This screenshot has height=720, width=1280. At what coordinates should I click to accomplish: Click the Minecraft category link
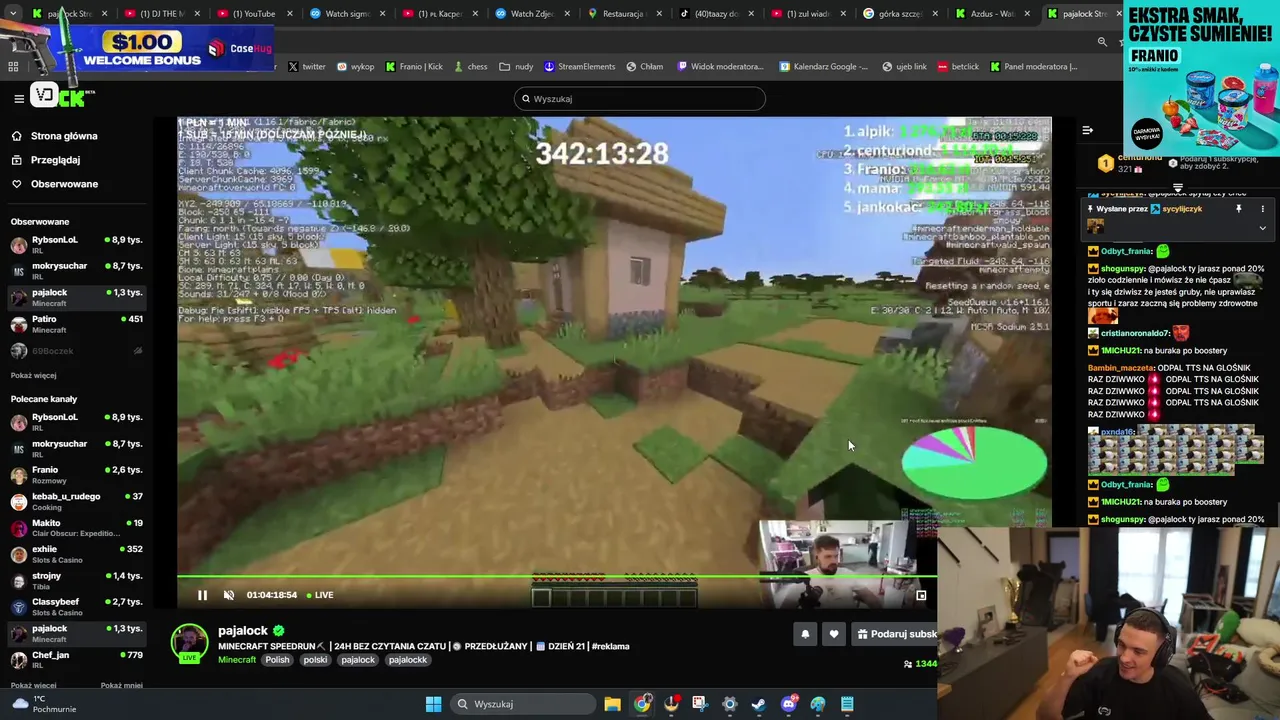(x=237, y=660)
